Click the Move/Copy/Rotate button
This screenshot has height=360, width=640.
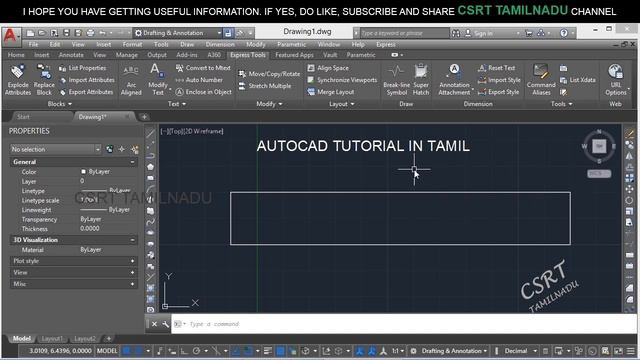click(x=269, y=74)
